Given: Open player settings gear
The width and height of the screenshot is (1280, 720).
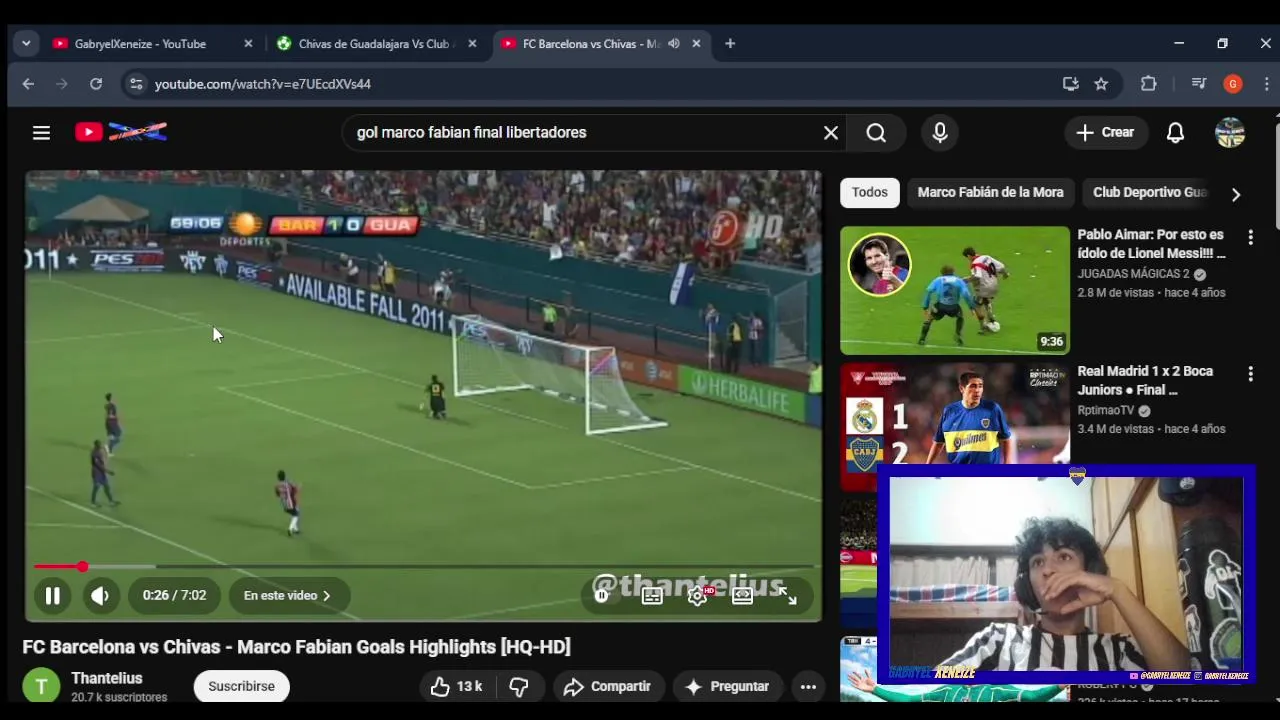Looking at the screenshot, I should pyautogui.click(x=698, y=596).
